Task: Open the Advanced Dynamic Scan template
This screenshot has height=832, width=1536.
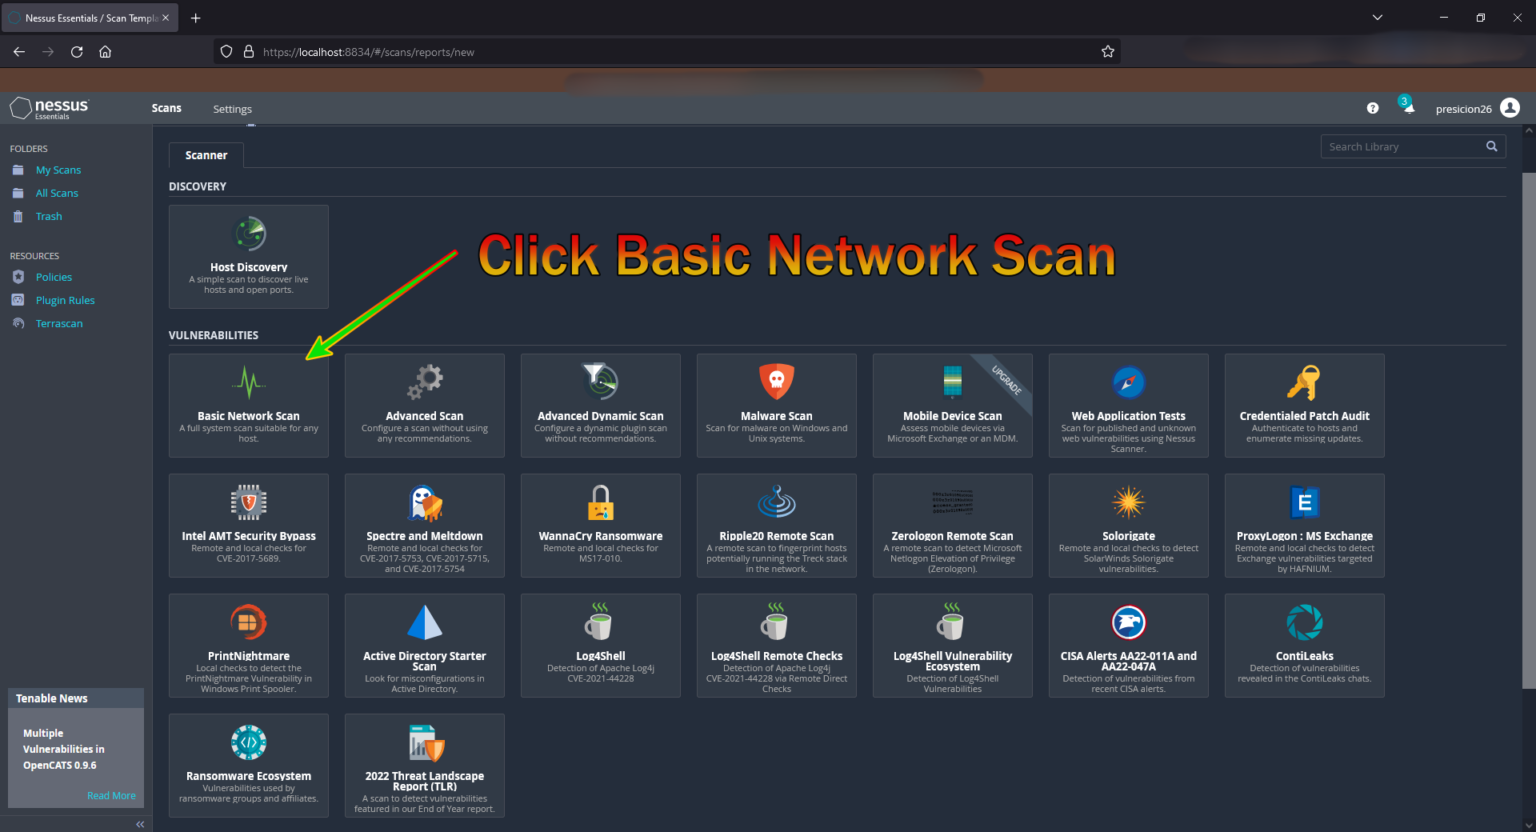Action: point(600,405)
